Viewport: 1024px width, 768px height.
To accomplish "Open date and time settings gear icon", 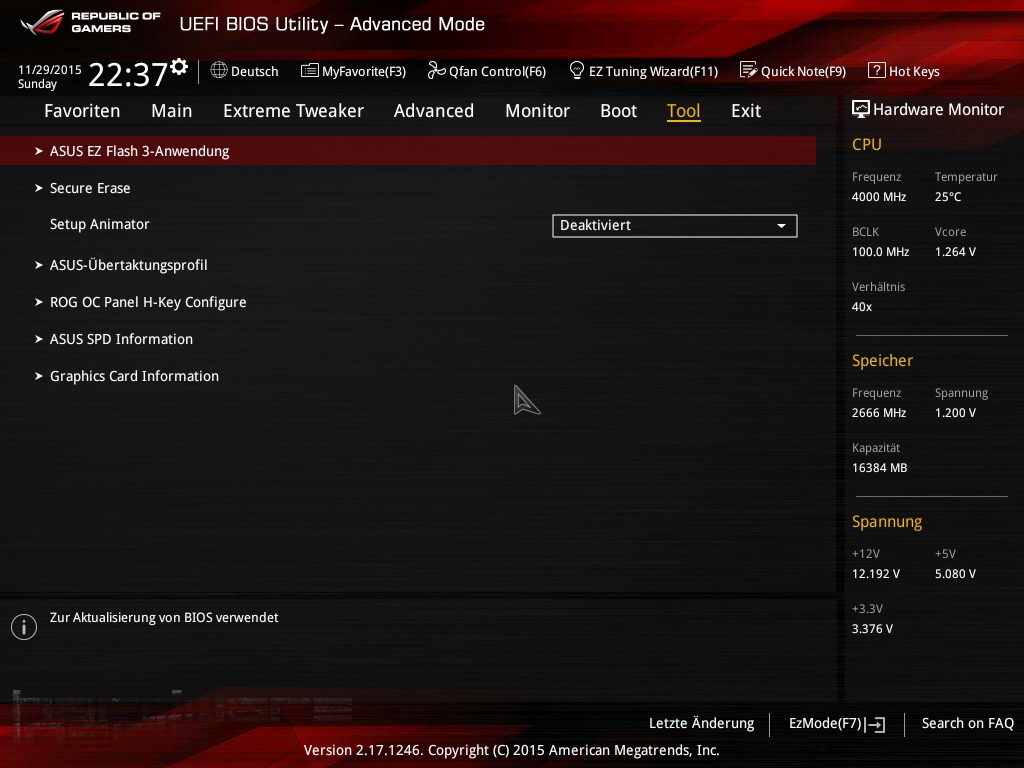I will tap(179, 67).
